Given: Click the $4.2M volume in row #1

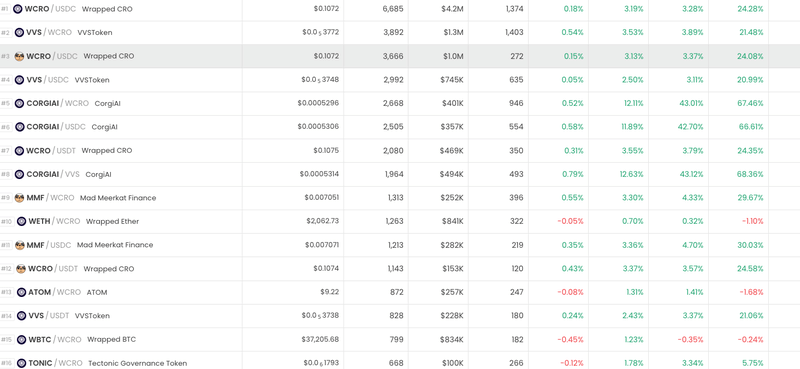Looking at the screenshot, I should [452, 9].
